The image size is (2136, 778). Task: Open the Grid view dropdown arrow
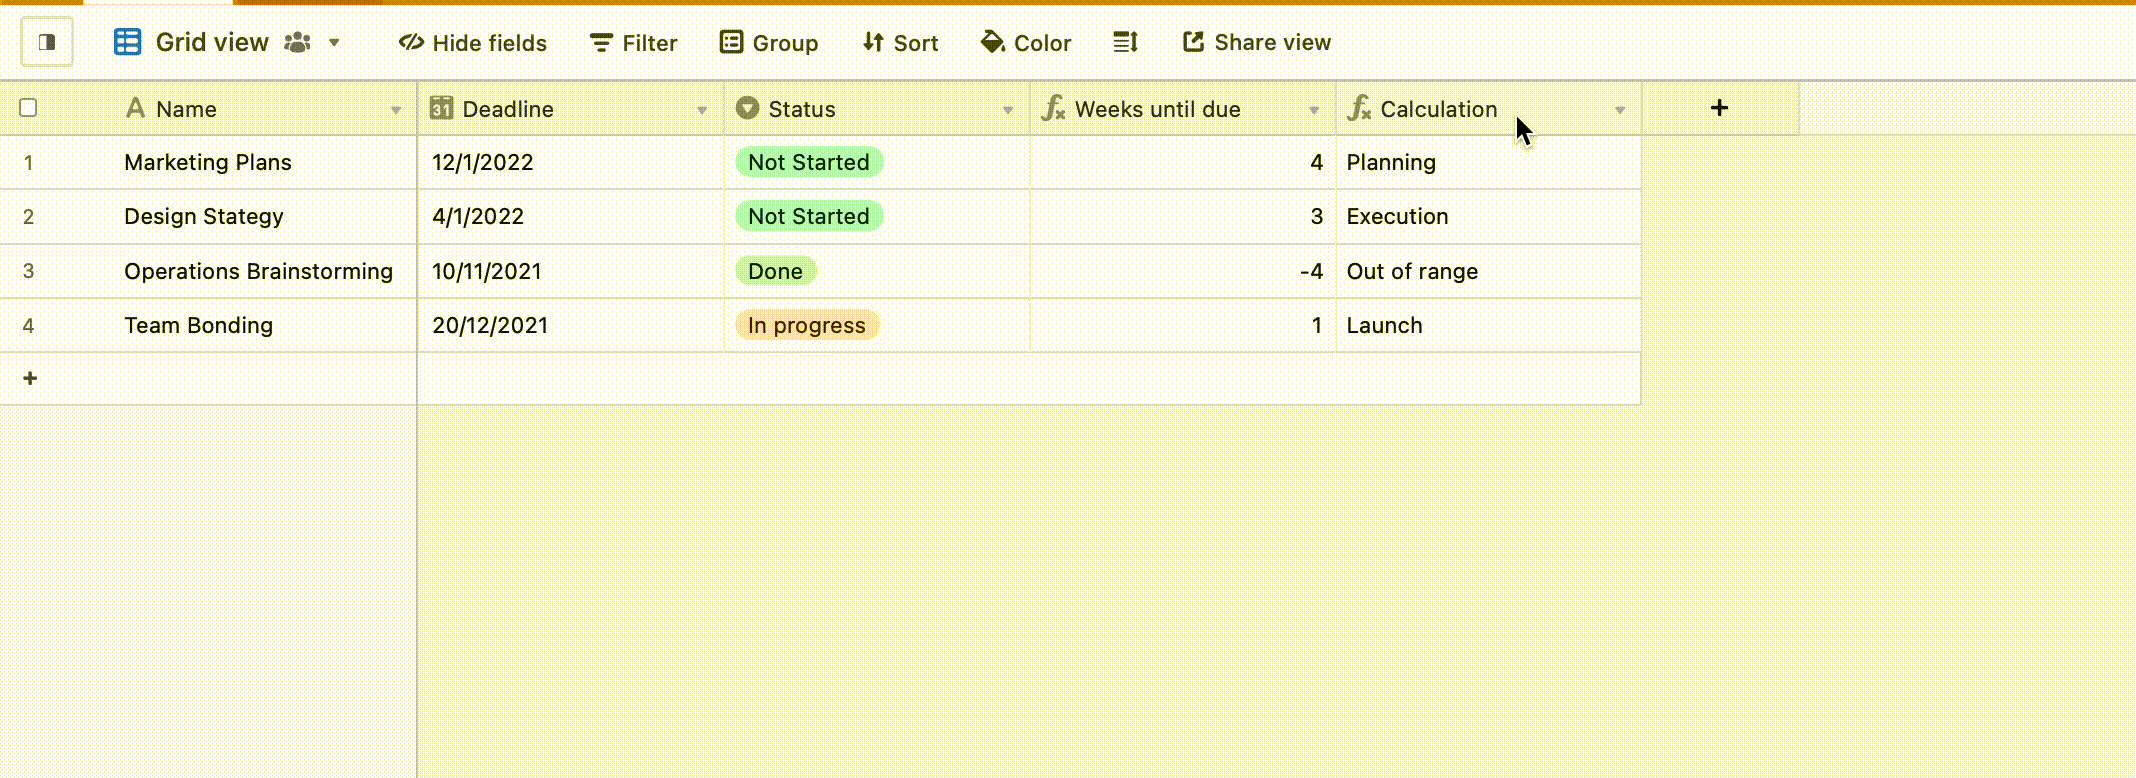click(334, 43)
